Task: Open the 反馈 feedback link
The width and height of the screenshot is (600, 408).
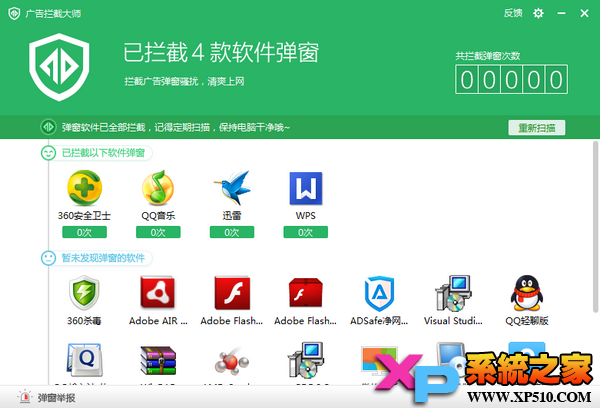Action: pos(513,13)
